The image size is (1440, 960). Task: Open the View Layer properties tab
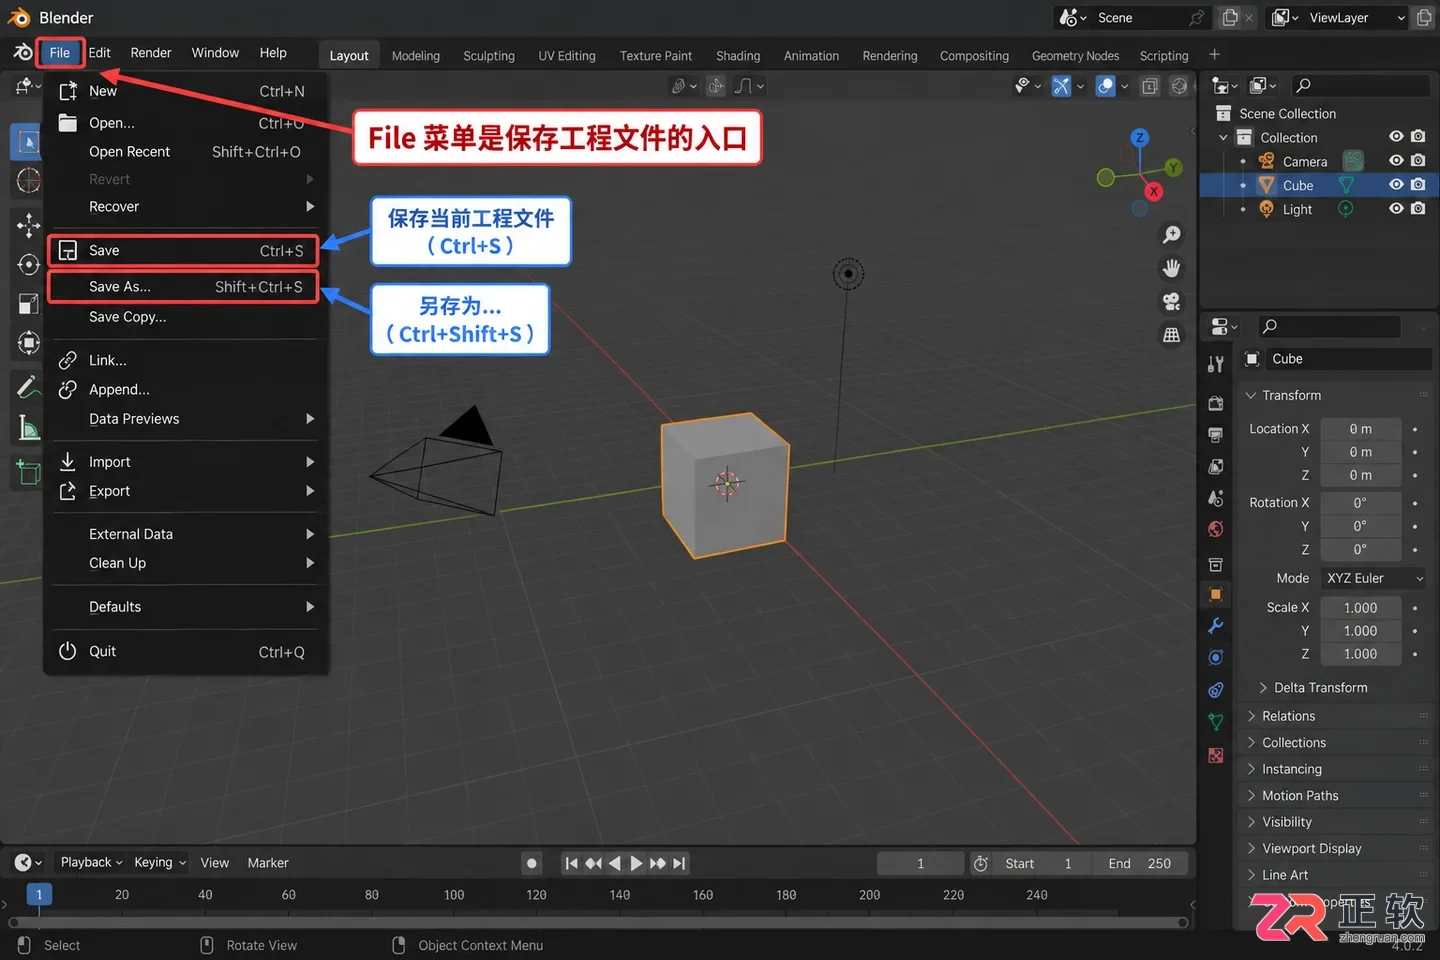point(1216,467)
